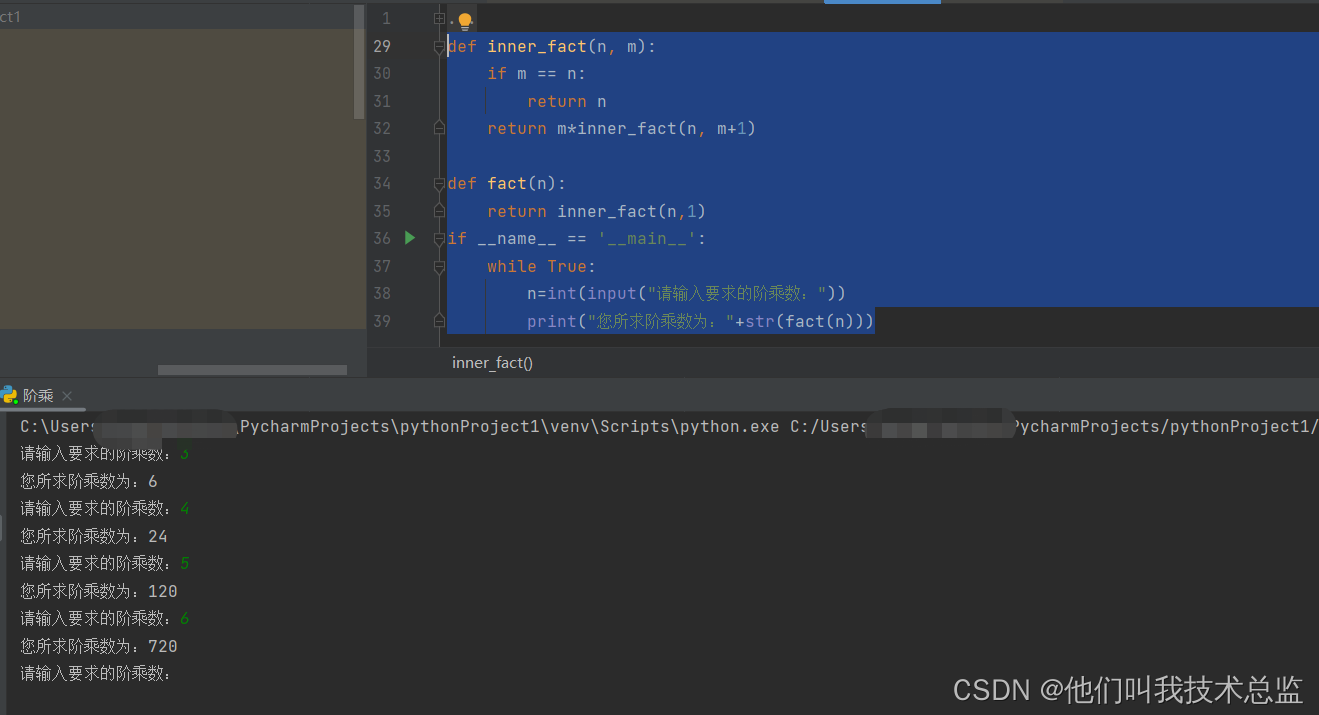Click the project panel vertical scrollbar
This screenshot has width=1319, height=715.
click(360, 61)
